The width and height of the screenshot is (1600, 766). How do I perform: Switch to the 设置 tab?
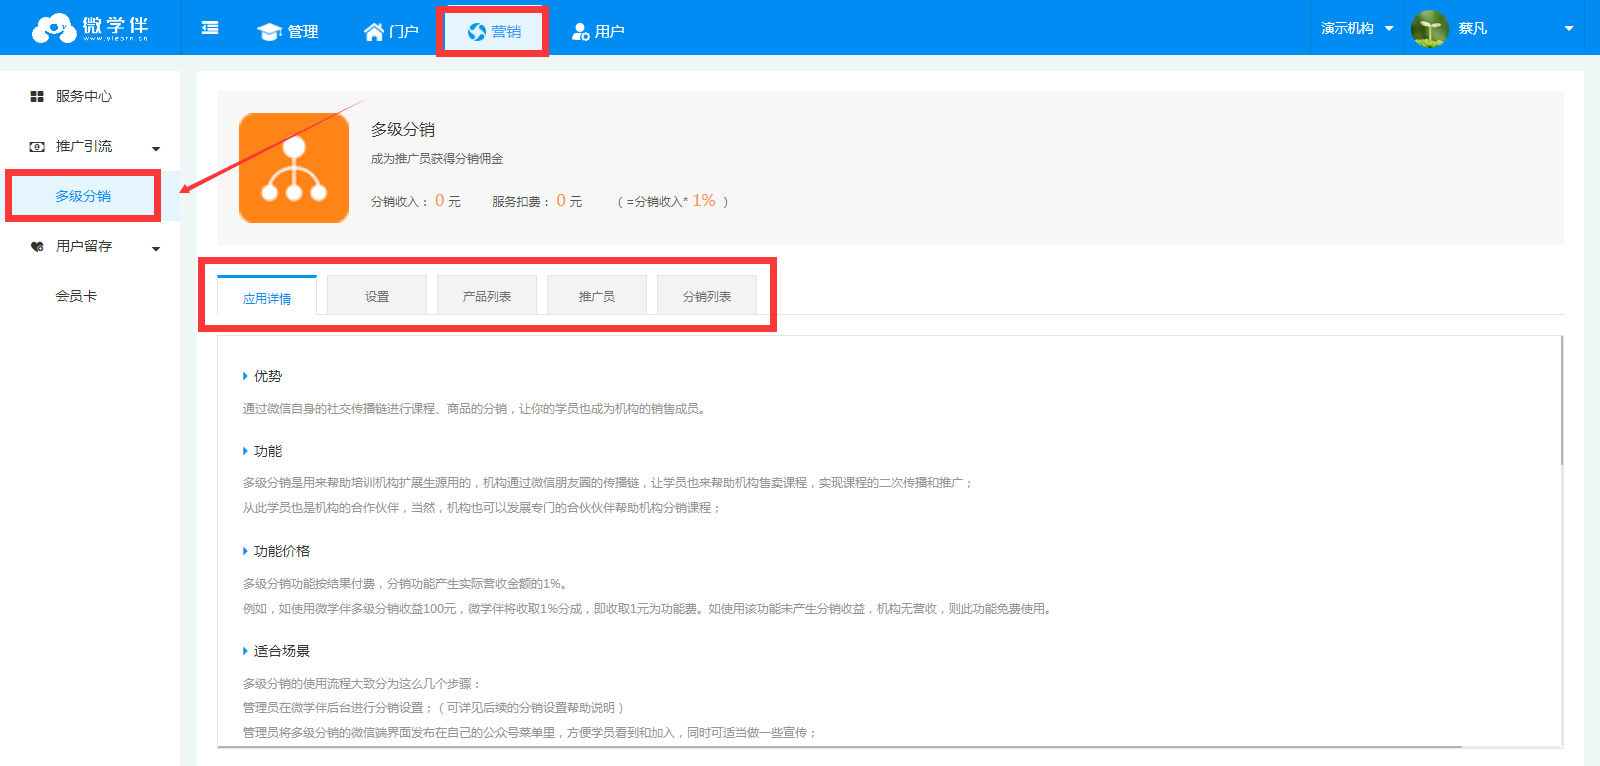pos(377,296)
